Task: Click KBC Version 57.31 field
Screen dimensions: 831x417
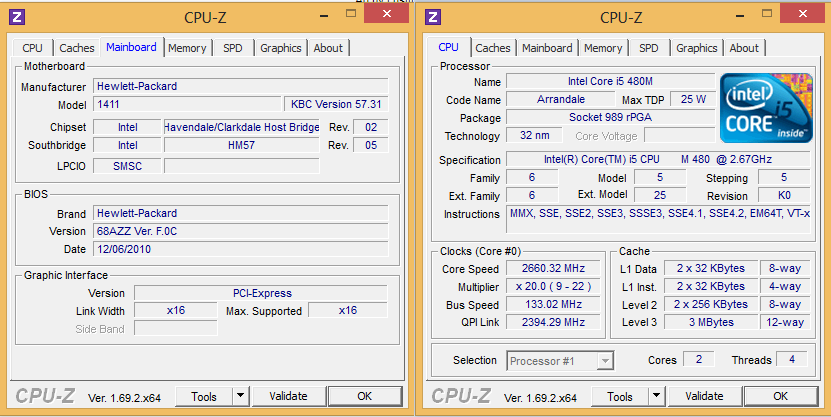Action: pos(336,104)
